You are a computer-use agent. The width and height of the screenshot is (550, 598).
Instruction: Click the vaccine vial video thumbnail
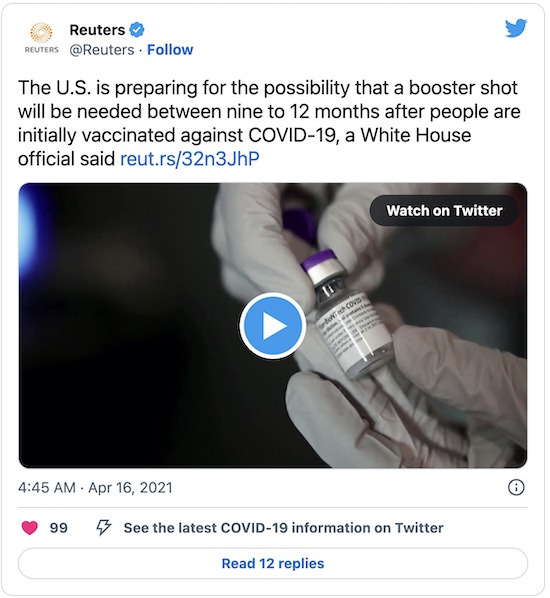pos(273,325)
